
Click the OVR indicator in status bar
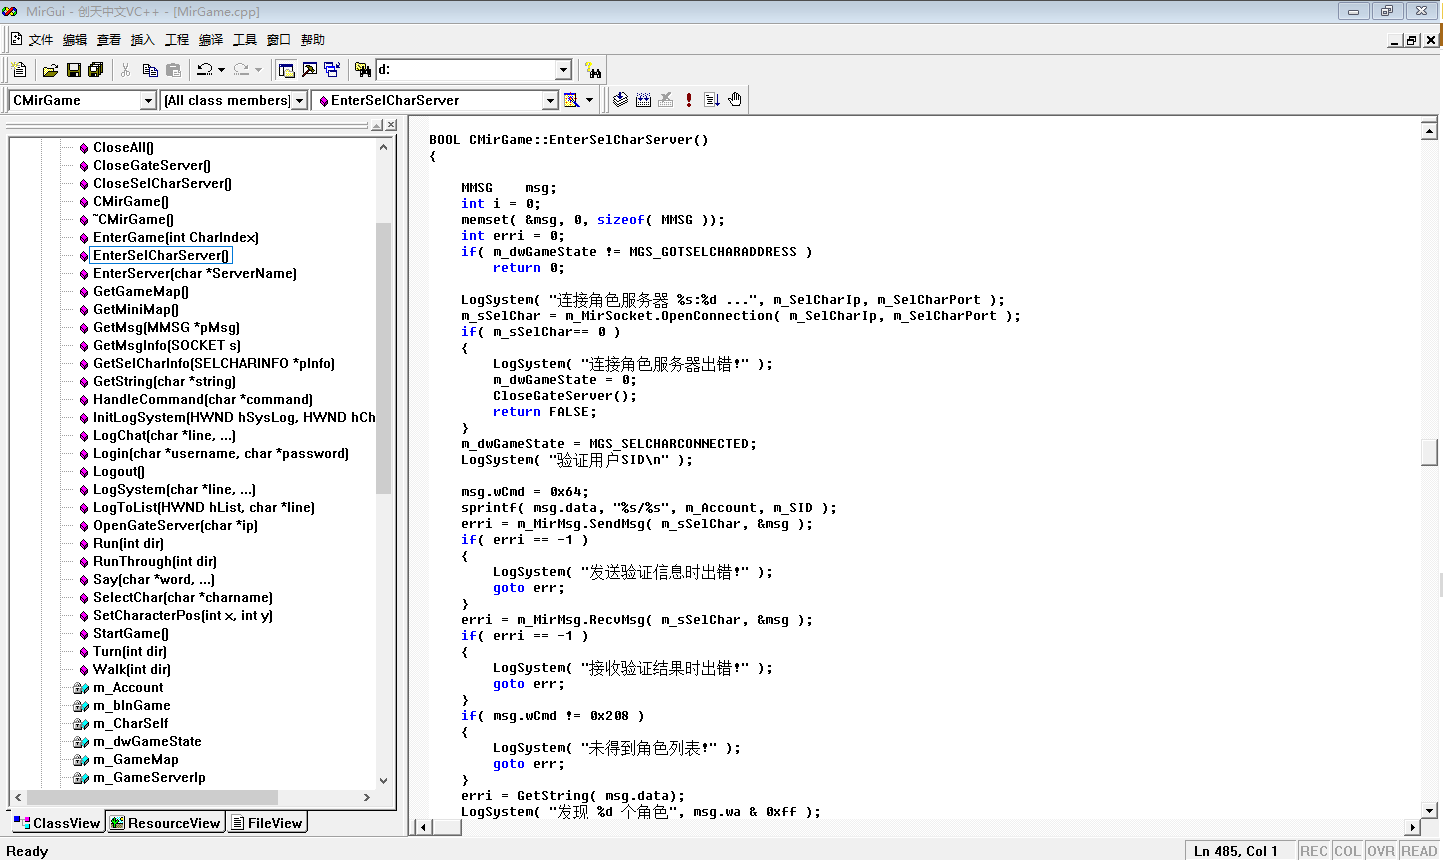(1381, 851)
